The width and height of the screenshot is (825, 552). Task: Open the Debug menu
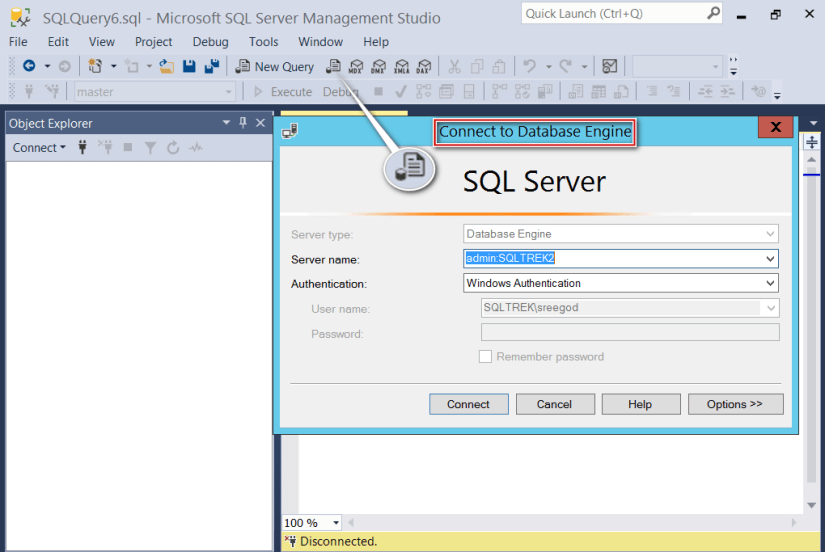click(210, 42)
